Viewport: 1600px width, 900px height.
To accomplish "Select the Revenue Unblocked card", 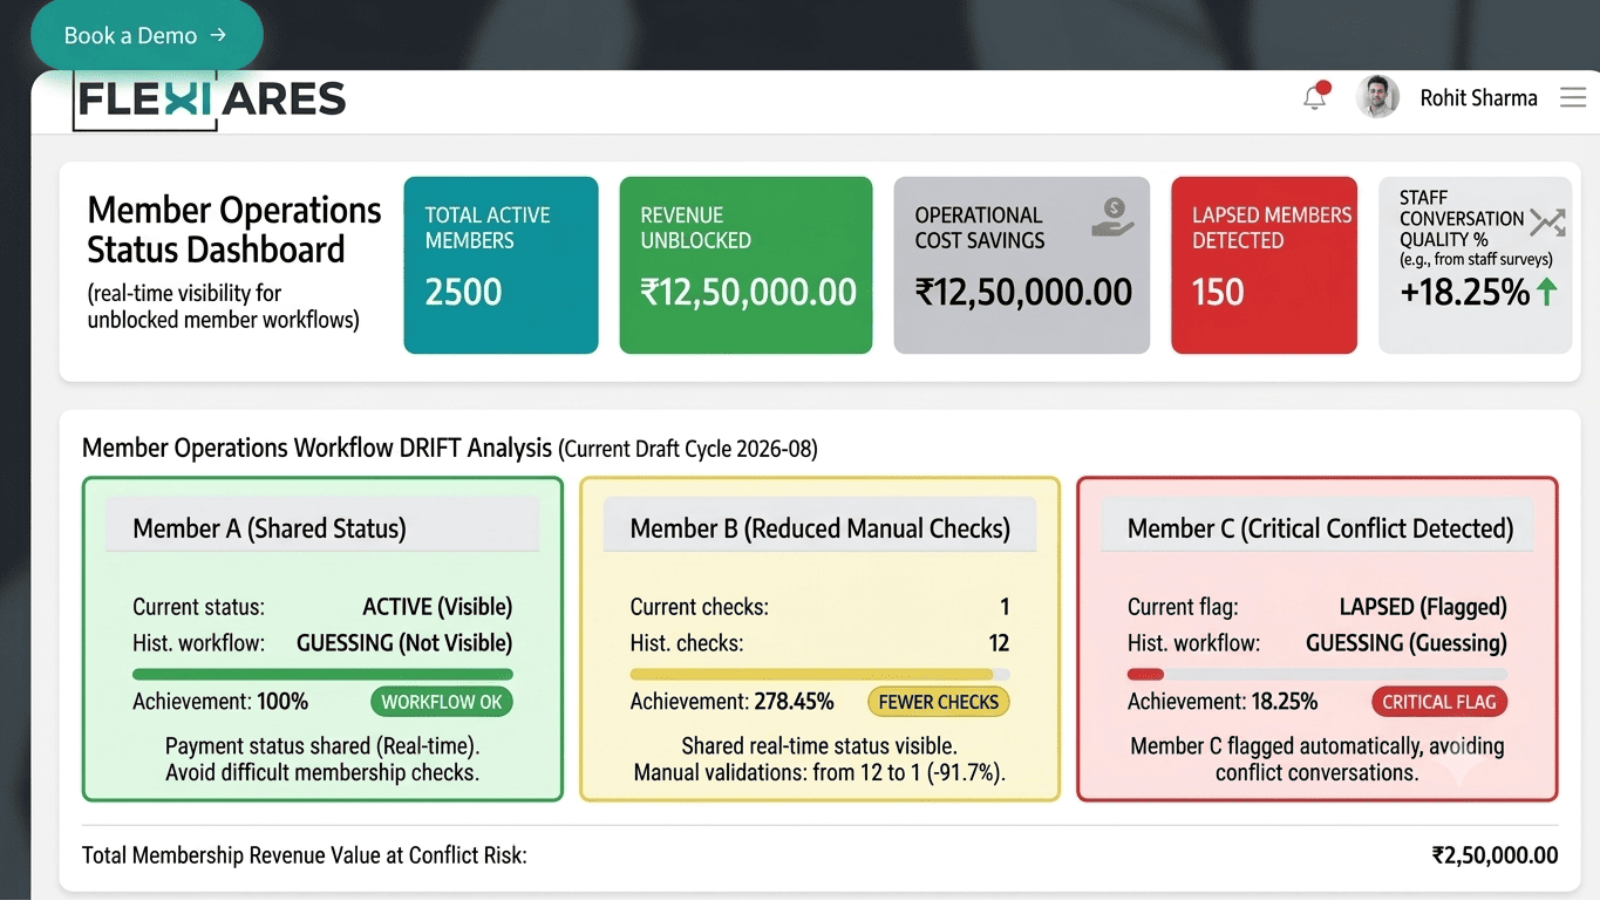I will pyautogui.click(x=746, y=265).
